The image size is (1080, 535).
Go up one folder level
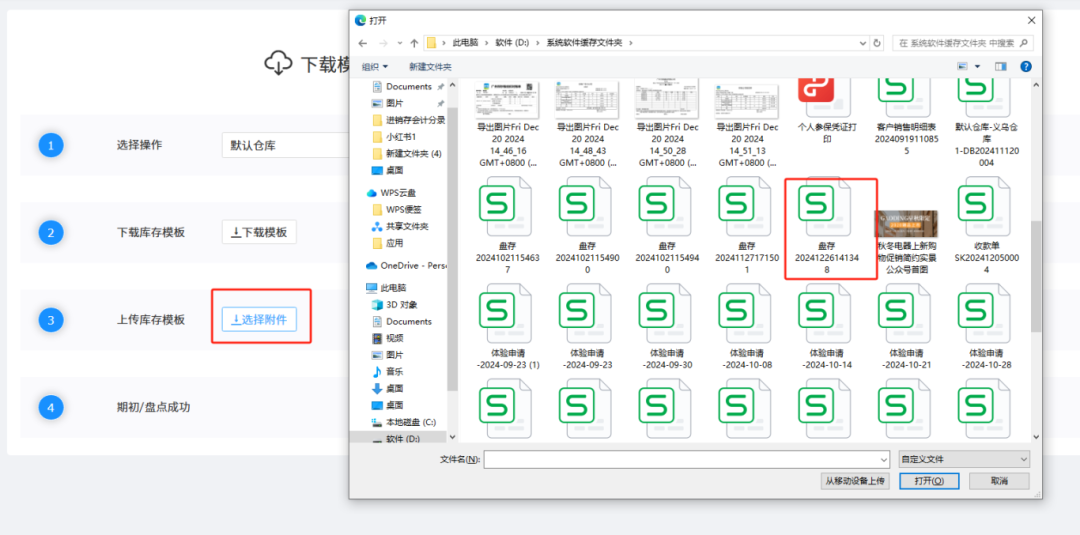[x=414, y=43]
